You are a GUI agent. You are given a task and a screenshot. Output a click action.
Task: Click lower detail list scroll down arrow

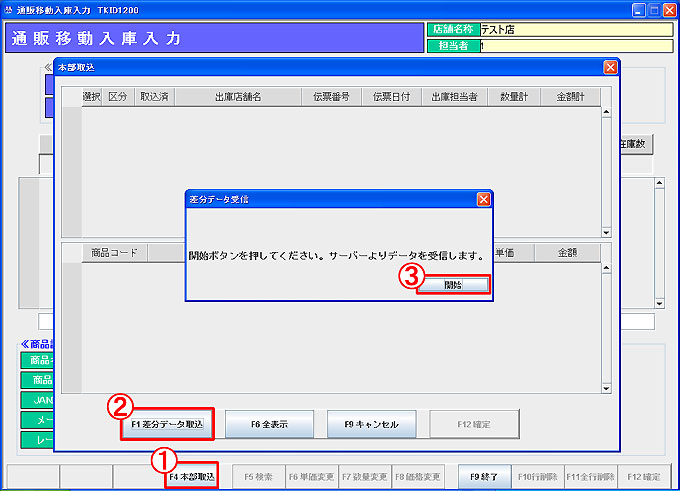click(606, 389)
